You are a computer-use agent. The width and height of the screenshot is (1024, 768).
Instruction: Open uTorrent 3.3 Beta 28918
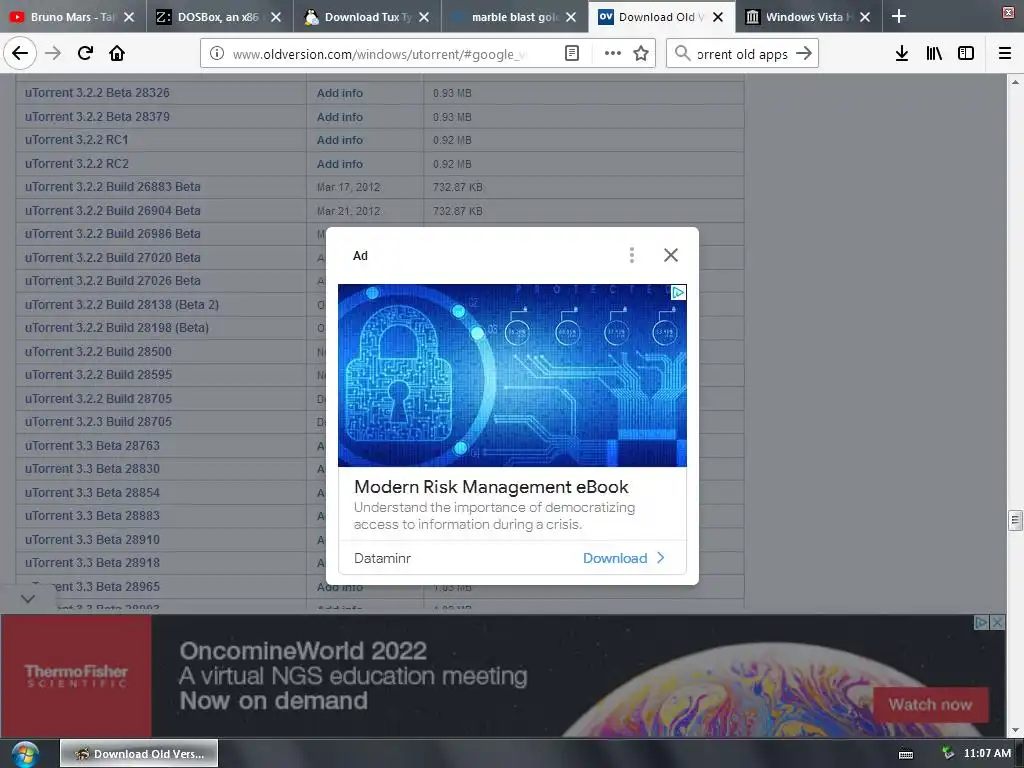coord(92,563)
